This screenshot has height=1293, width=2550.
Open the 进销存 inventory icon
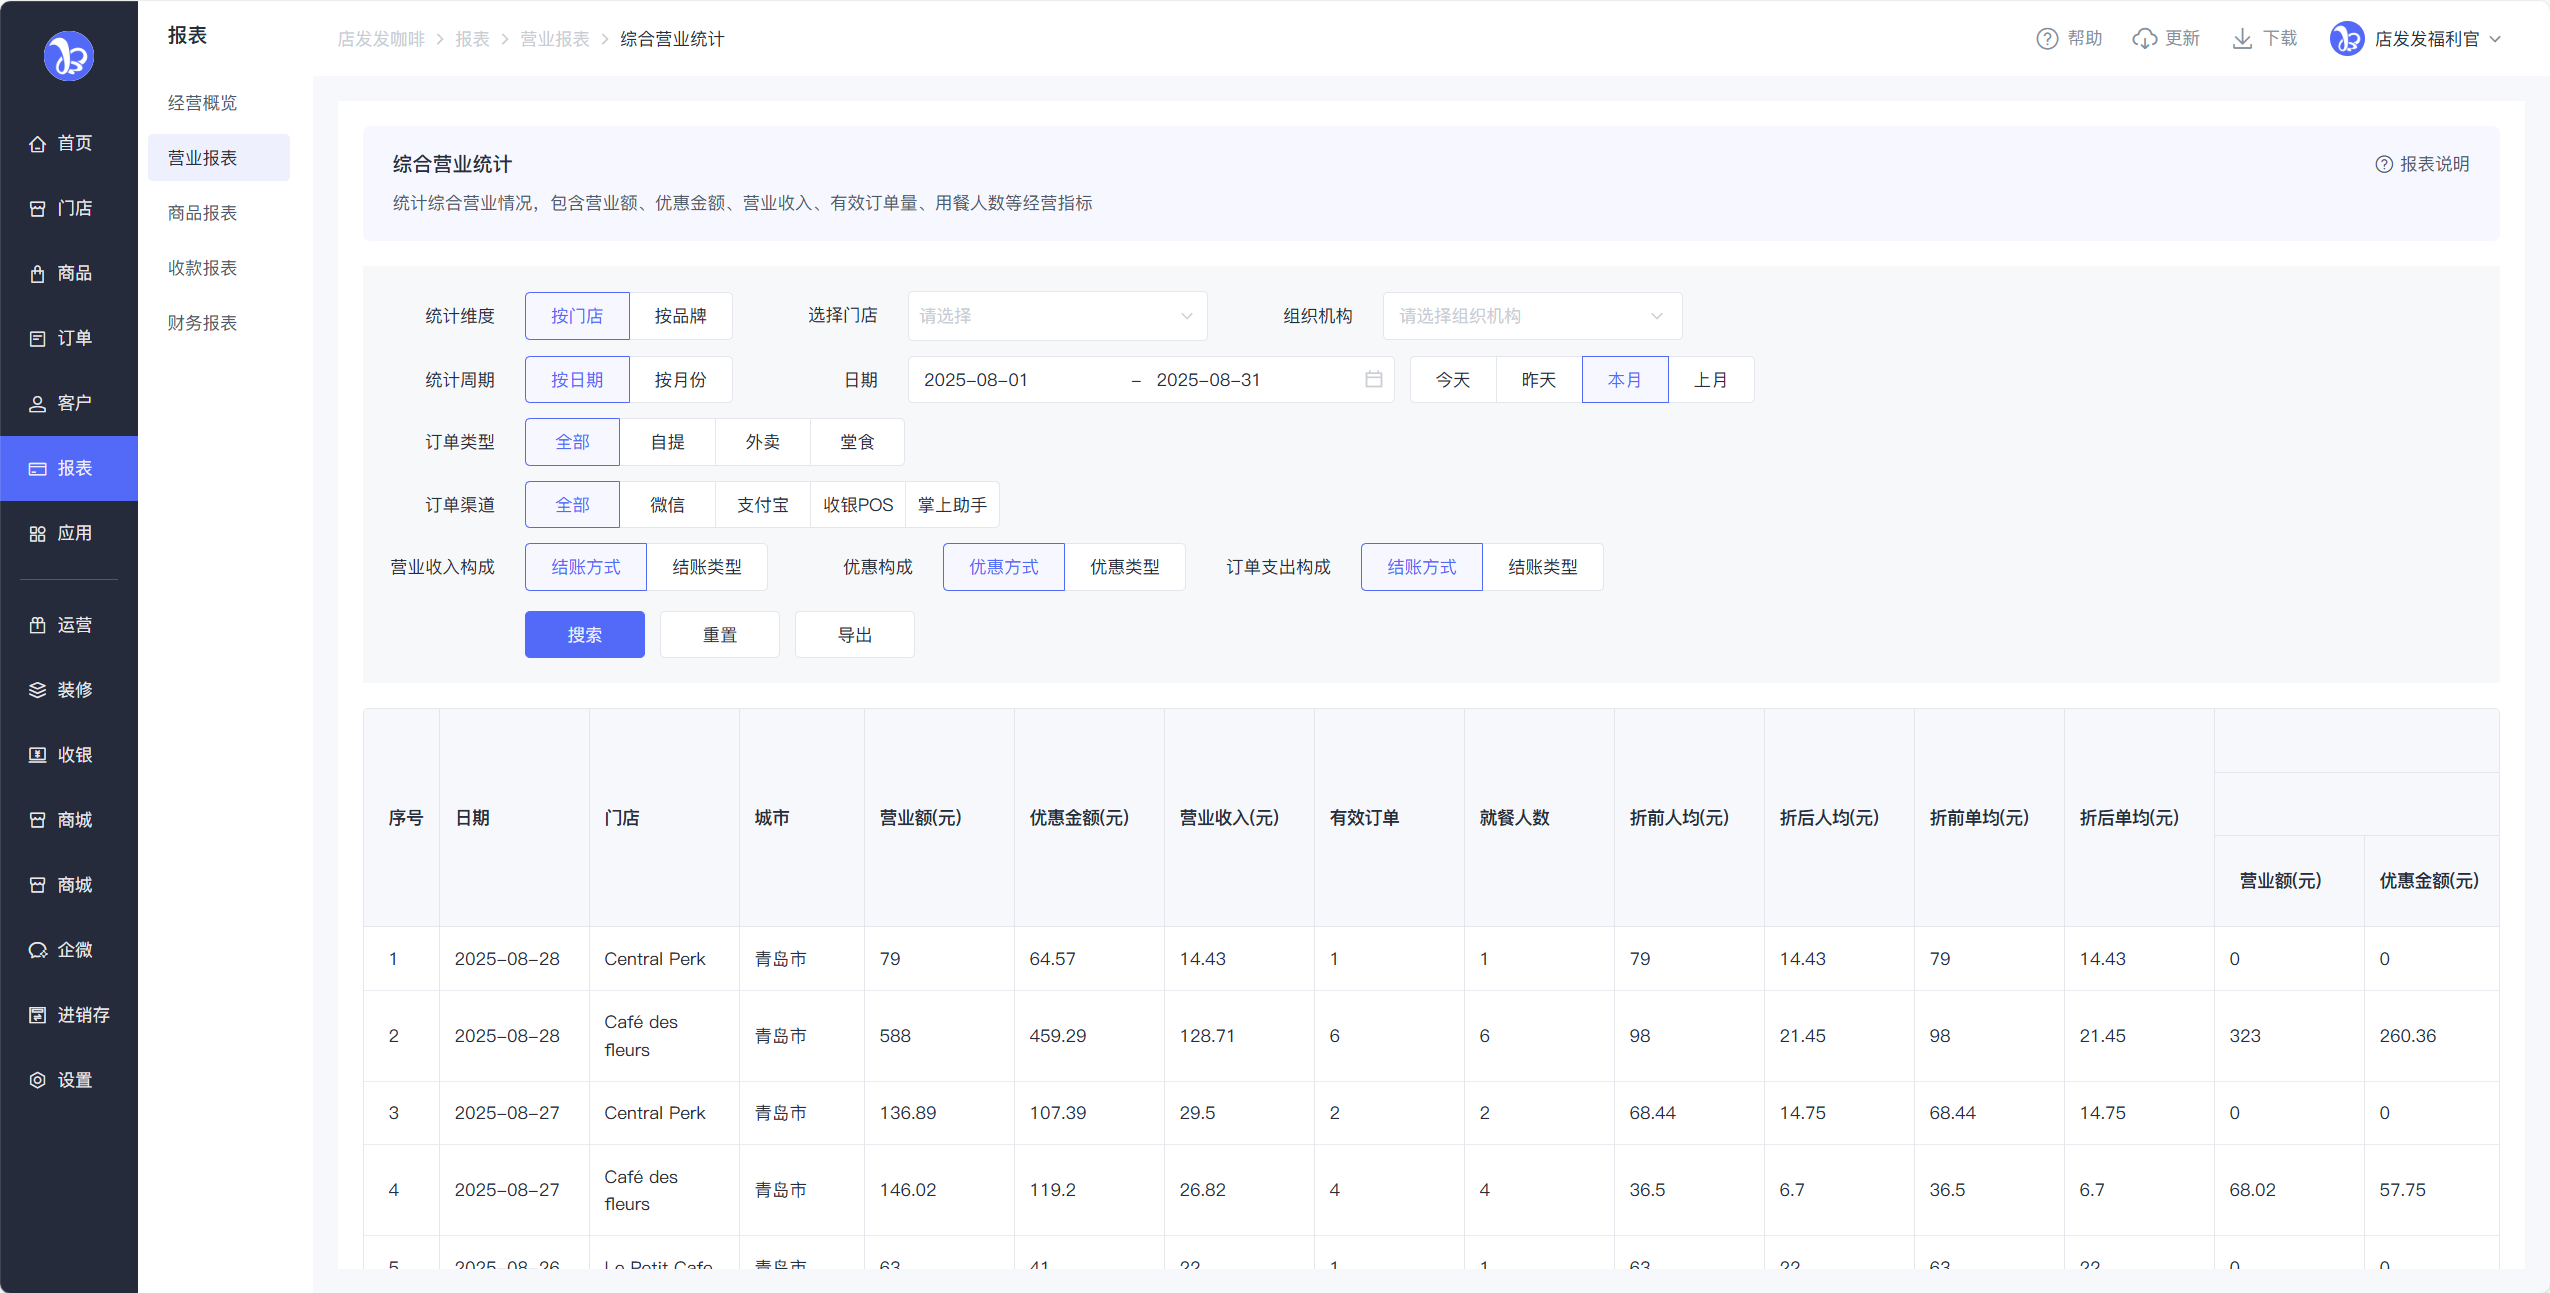(38, 1015)
